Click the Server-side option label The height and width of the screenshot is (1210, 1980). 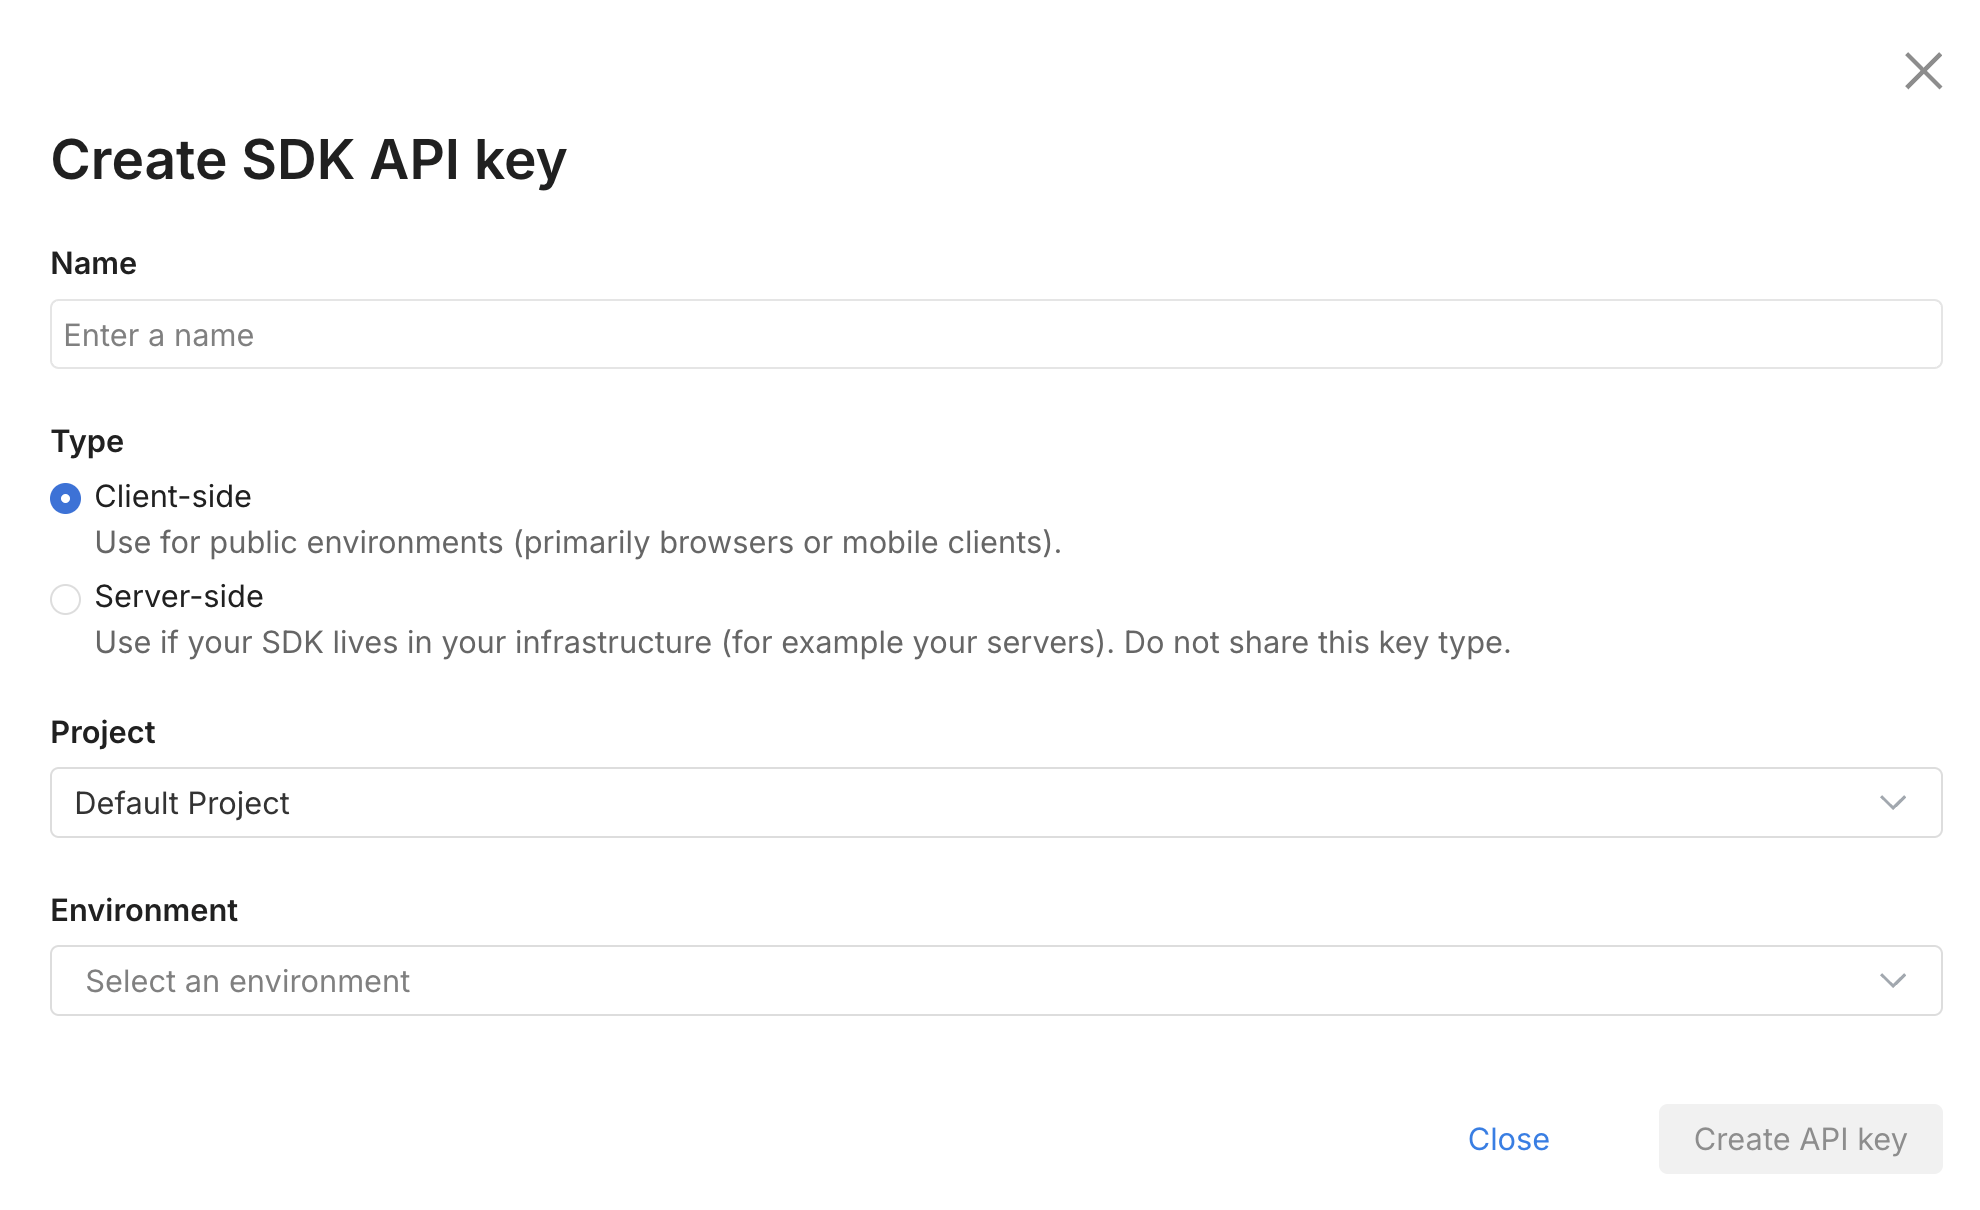tap(178, 596)
